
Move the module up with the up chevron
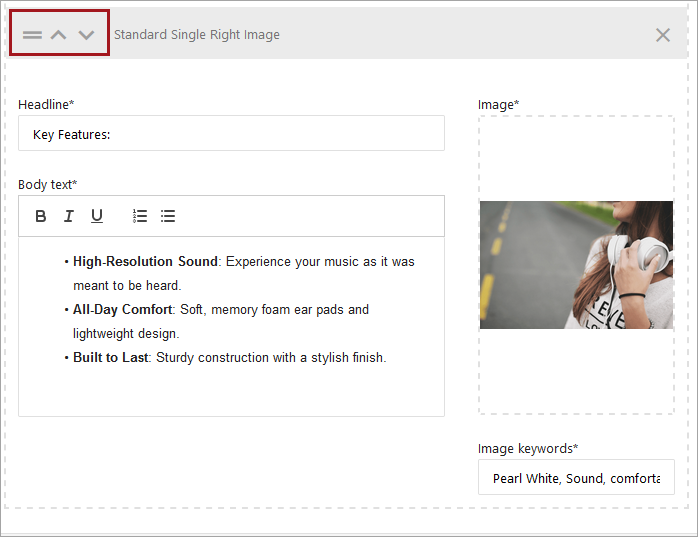tap(59, 35)
